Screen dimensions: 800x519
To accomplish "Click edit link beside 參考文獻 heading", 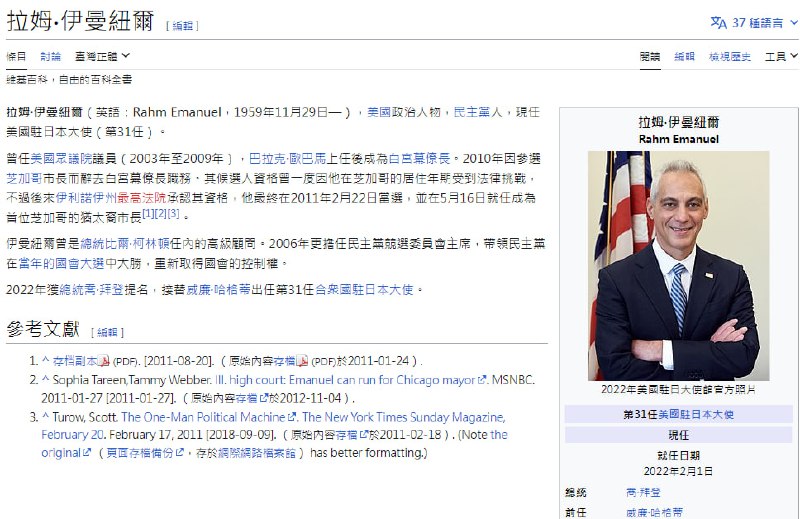I will (107, 333).
